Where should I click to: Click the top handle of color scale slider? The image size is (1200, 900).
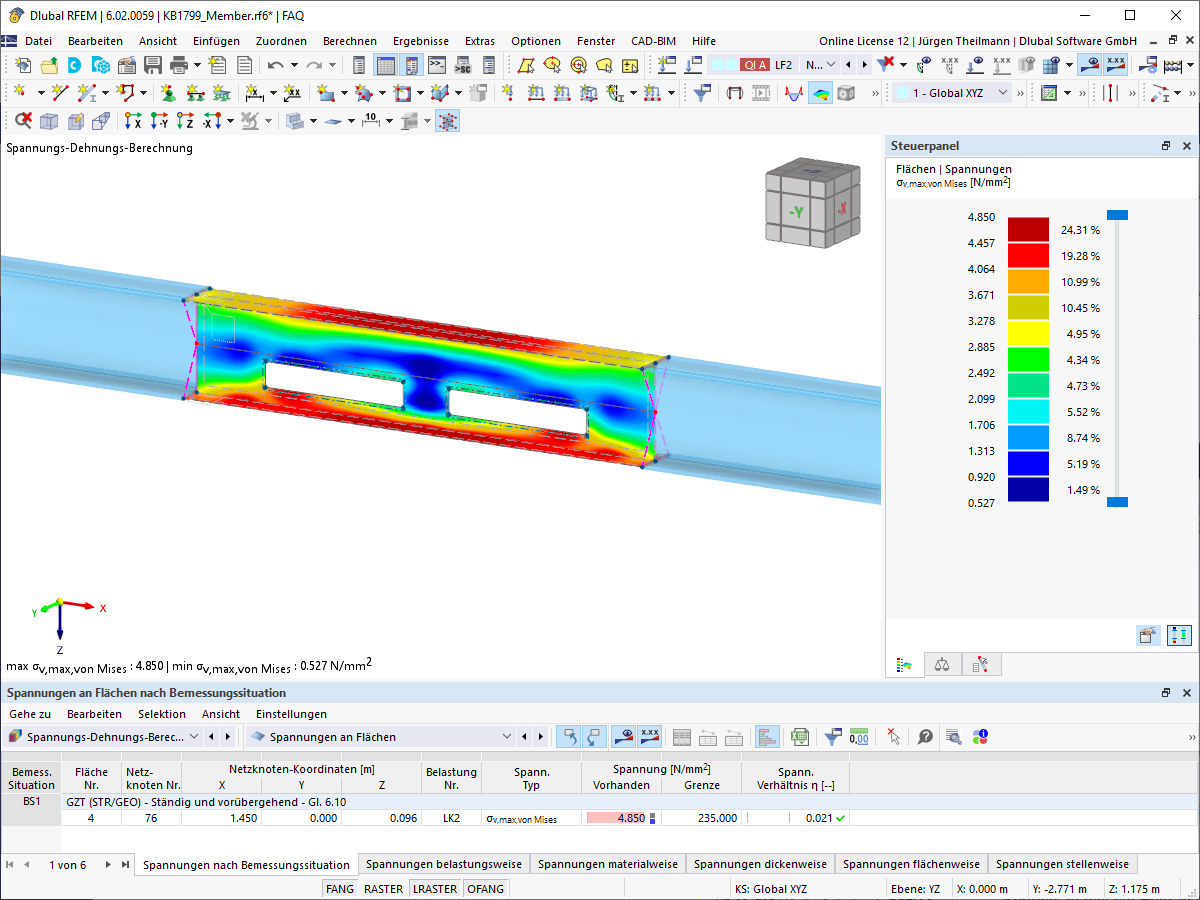click(1117, 215)
